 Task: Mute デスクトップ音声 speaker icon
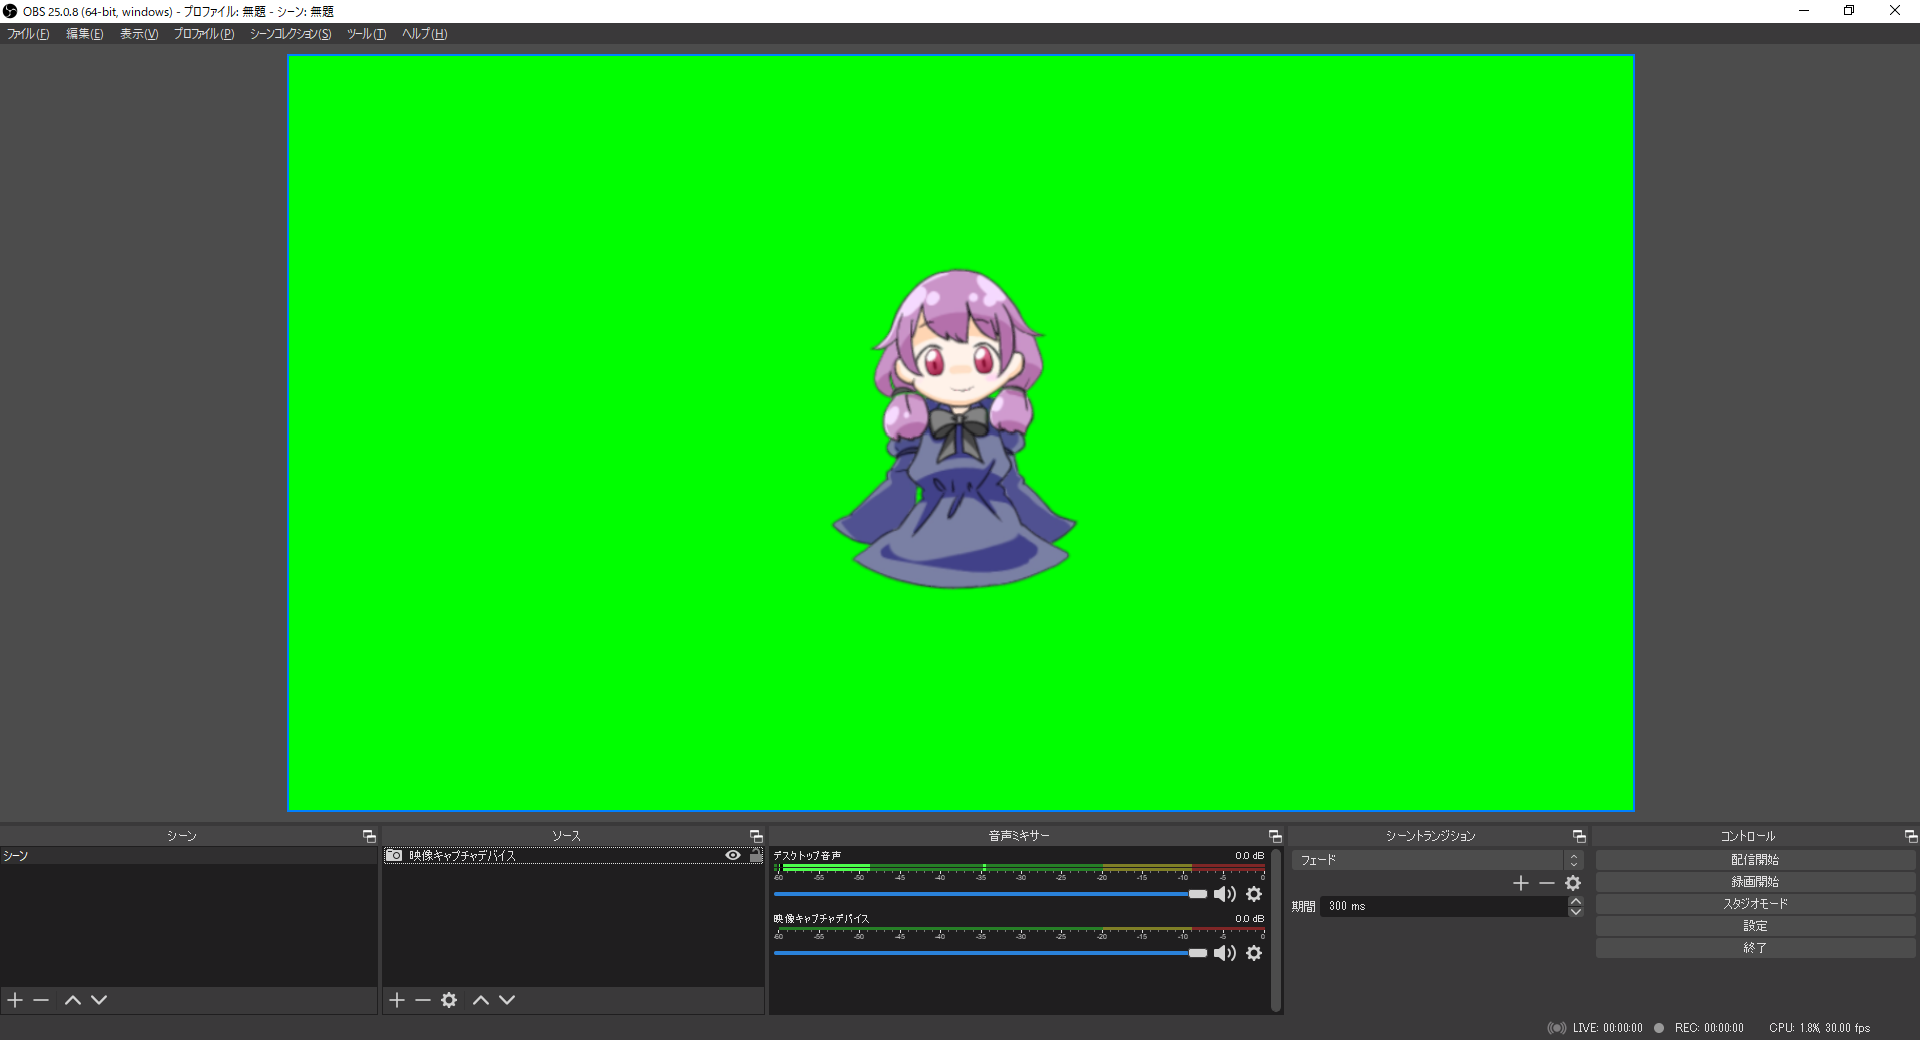tap(1224, 894)
